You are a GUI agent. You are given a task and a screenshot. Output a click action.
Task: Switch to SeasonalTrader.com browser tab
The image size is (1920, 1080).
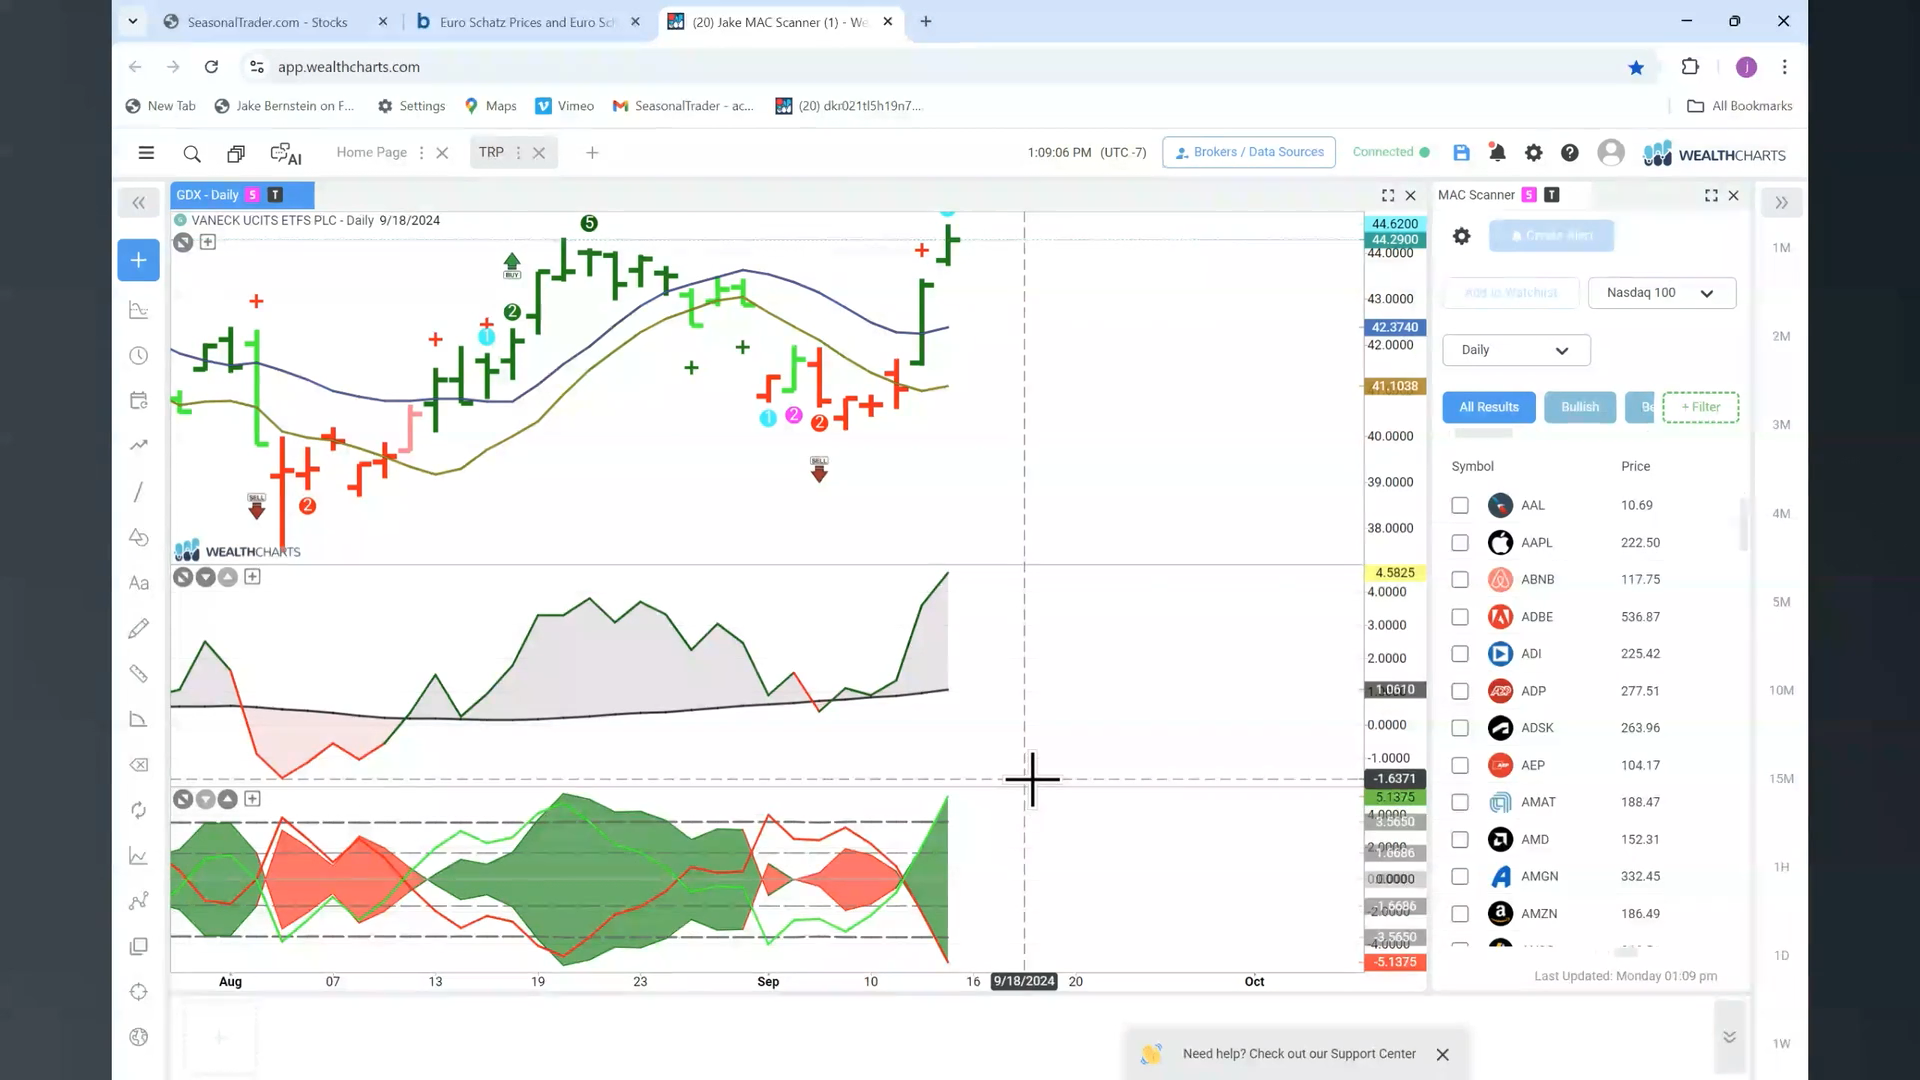(x=268, y=22)
